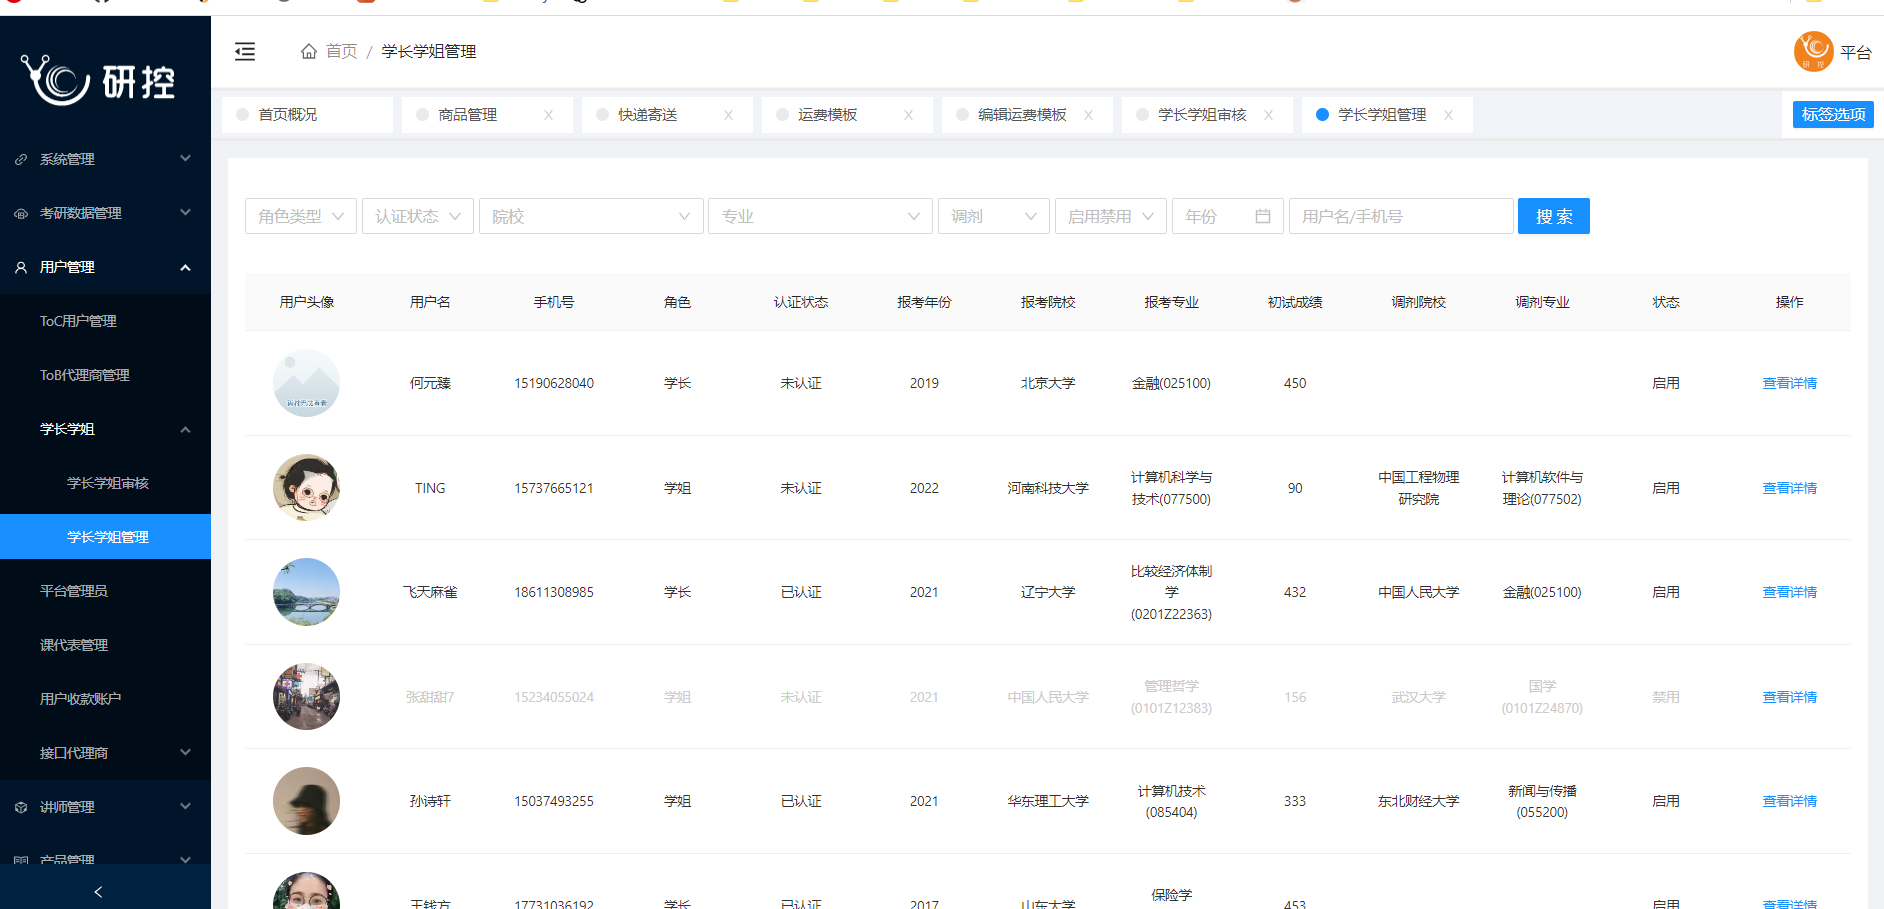Screen dimensions: 1884x909
Task: Open the 角色类型 dropdown
Action: [300, 216]
